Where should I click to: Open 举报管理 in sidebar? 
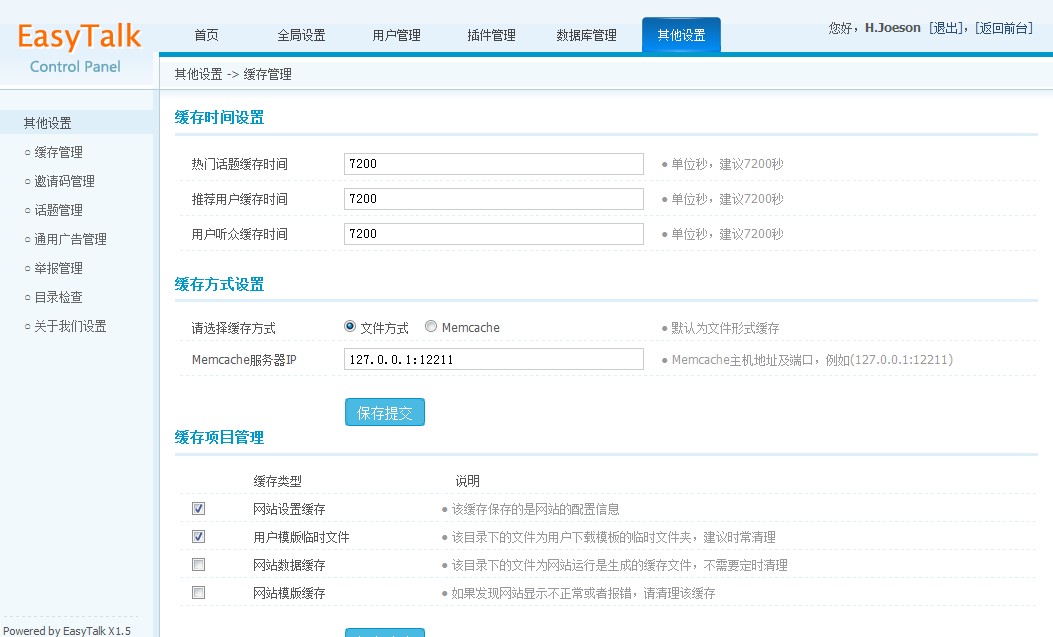58,268
